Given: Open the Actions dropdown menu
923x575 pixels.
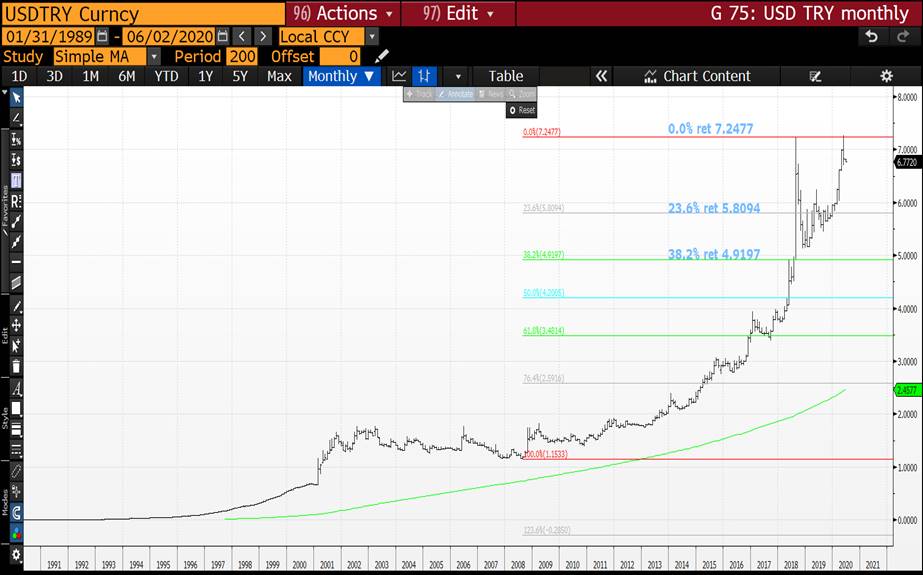Looking at the screenshot, I should coord(343,13).
